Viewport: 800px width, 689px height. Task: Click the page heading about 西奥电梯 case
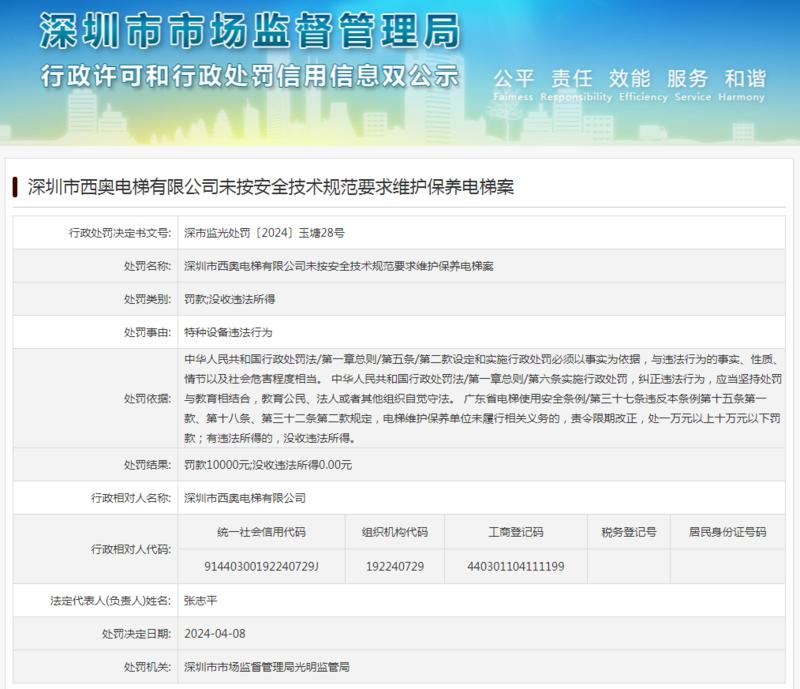270,187
